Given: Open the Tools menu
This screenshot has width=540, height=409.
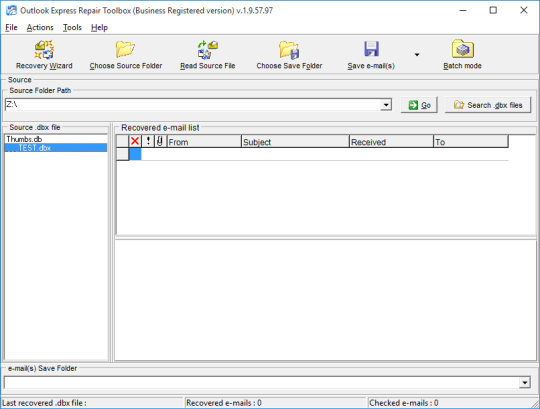Looking at the screenshot, I should pyautogui.click(x=72, y=28).
